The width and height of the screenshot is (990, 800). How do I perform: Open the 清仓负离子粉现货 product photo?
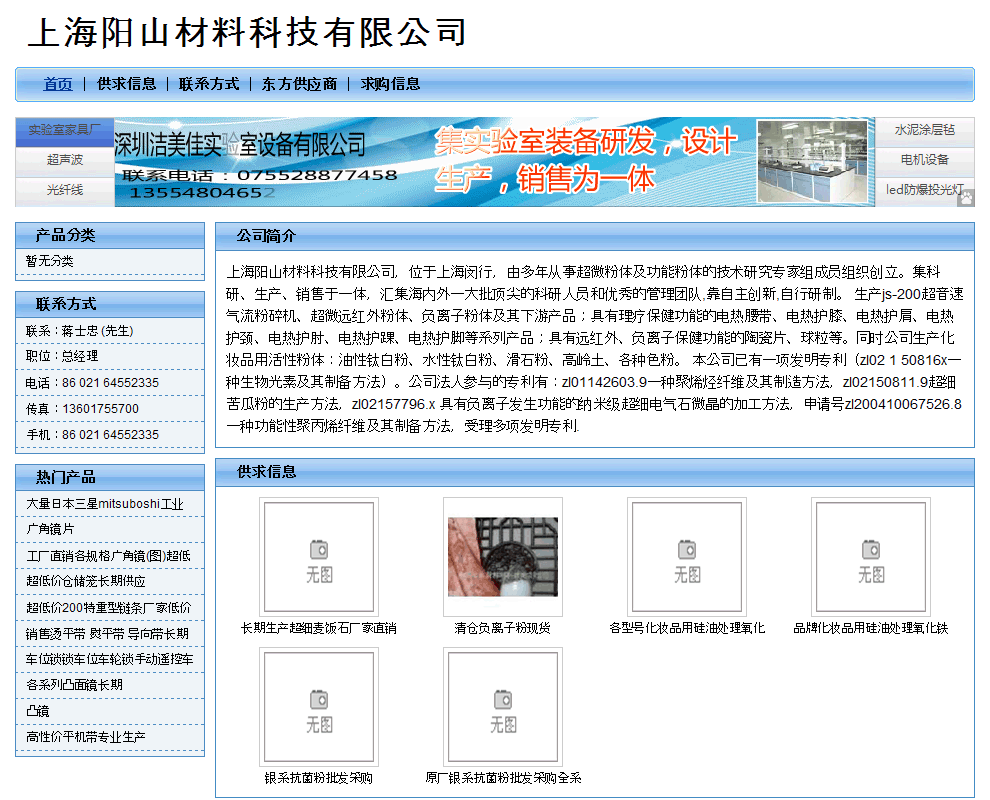[x=503, y=557]
